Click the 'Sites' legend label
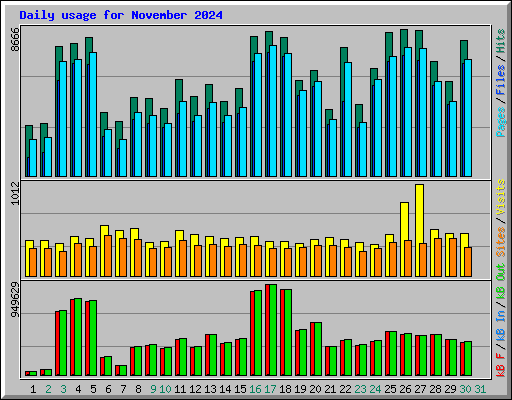This screenshot has width=512, height=400. click(501, 242)
